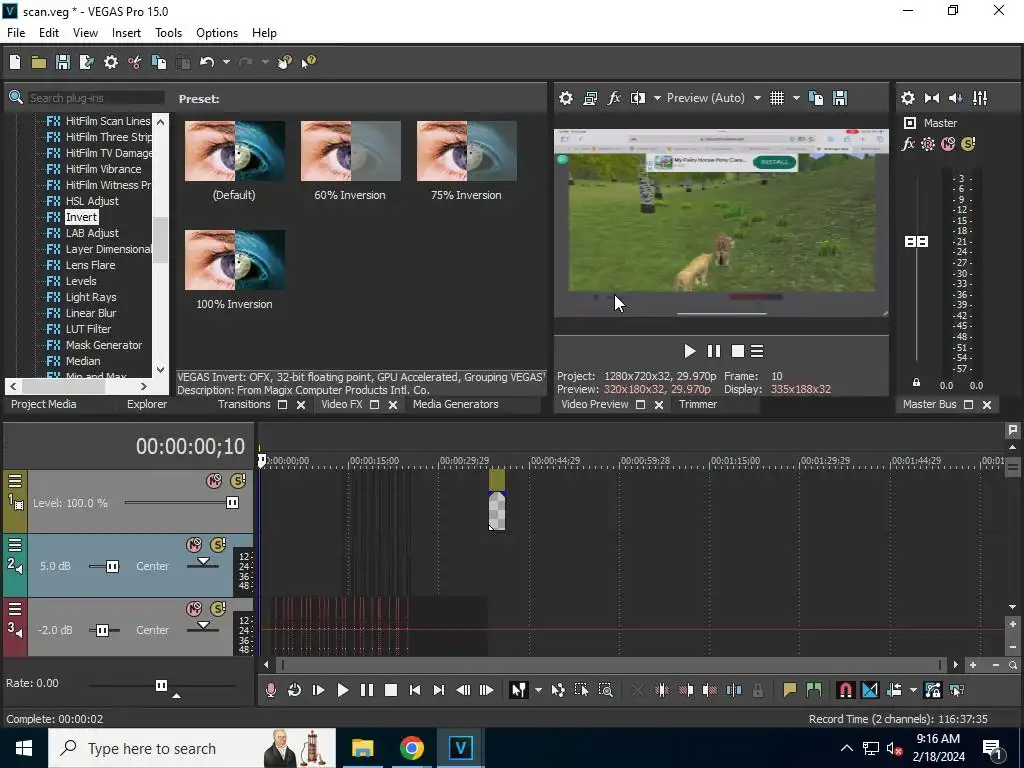Screen dimensions: 1024x768
Task: Mute video track 1
Action: [x=214, y=481]
